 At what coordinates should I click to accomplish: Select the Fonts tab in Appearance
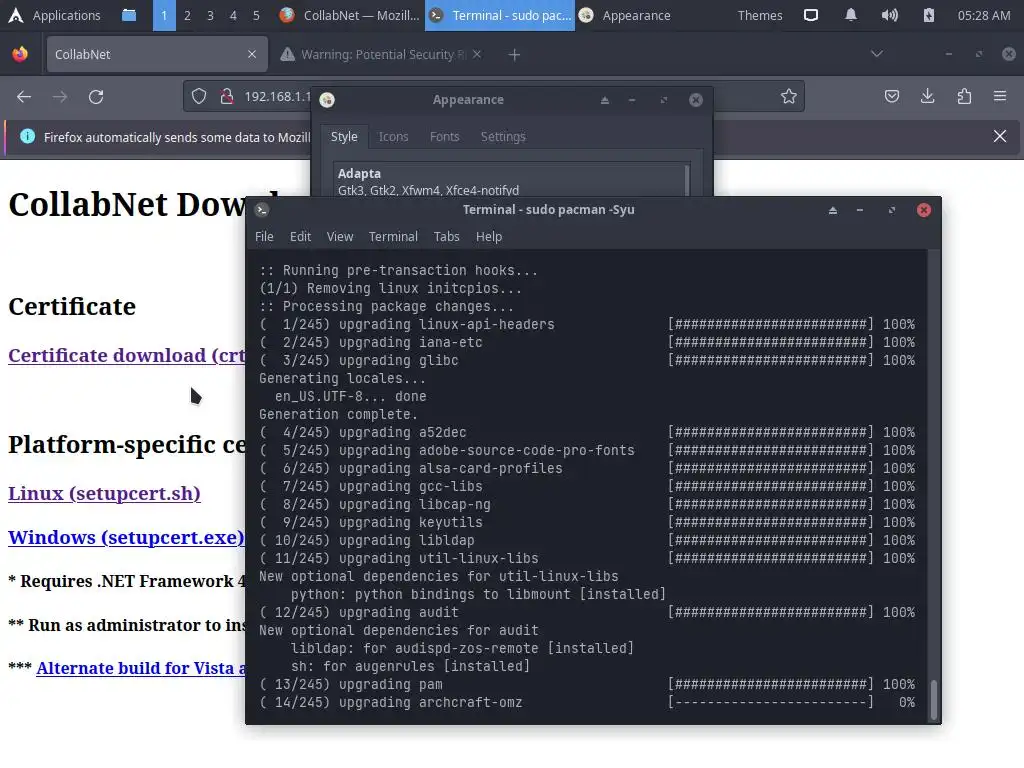point(444,136)
